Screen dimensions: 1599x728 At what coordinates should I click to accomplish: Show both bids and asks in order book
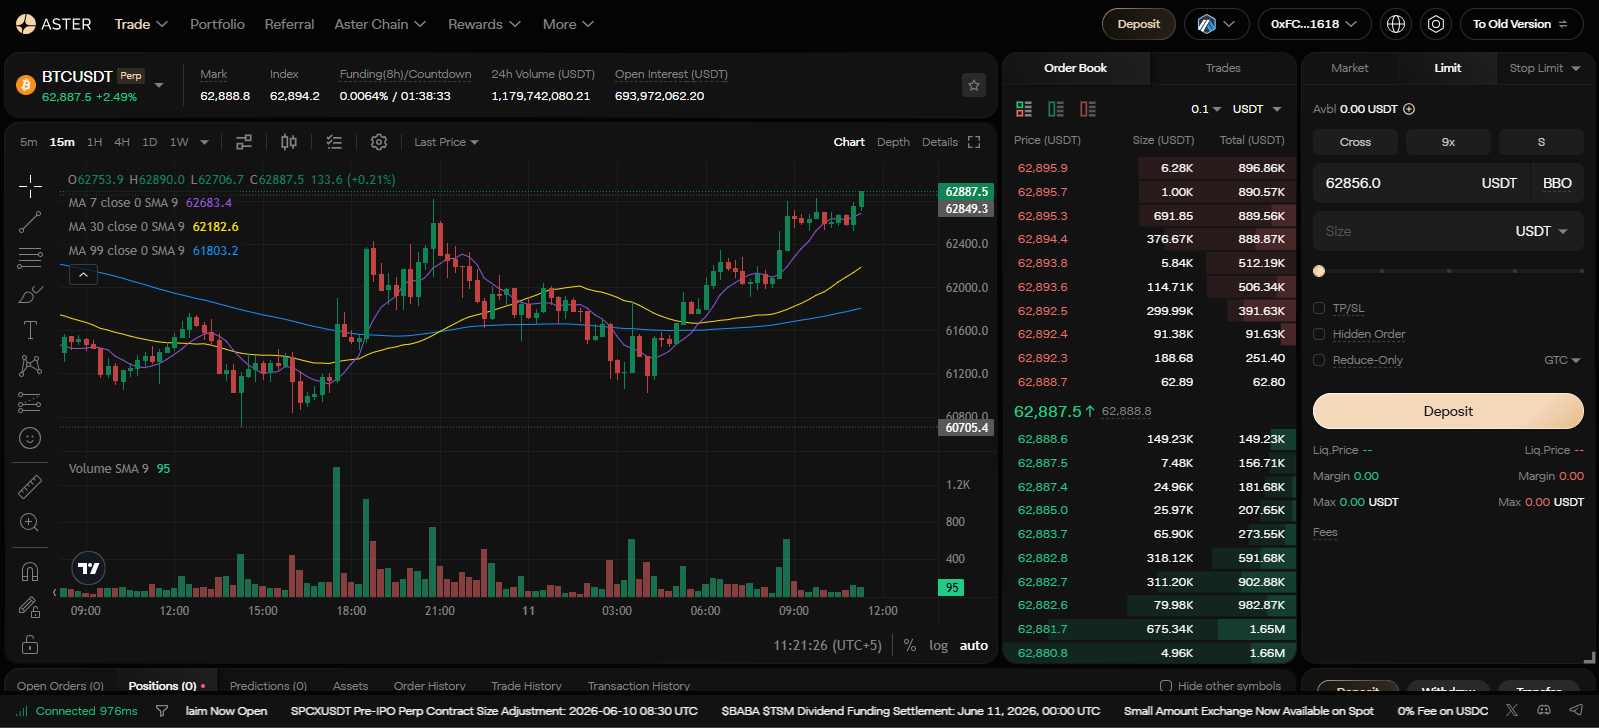tap(1024, 109)
